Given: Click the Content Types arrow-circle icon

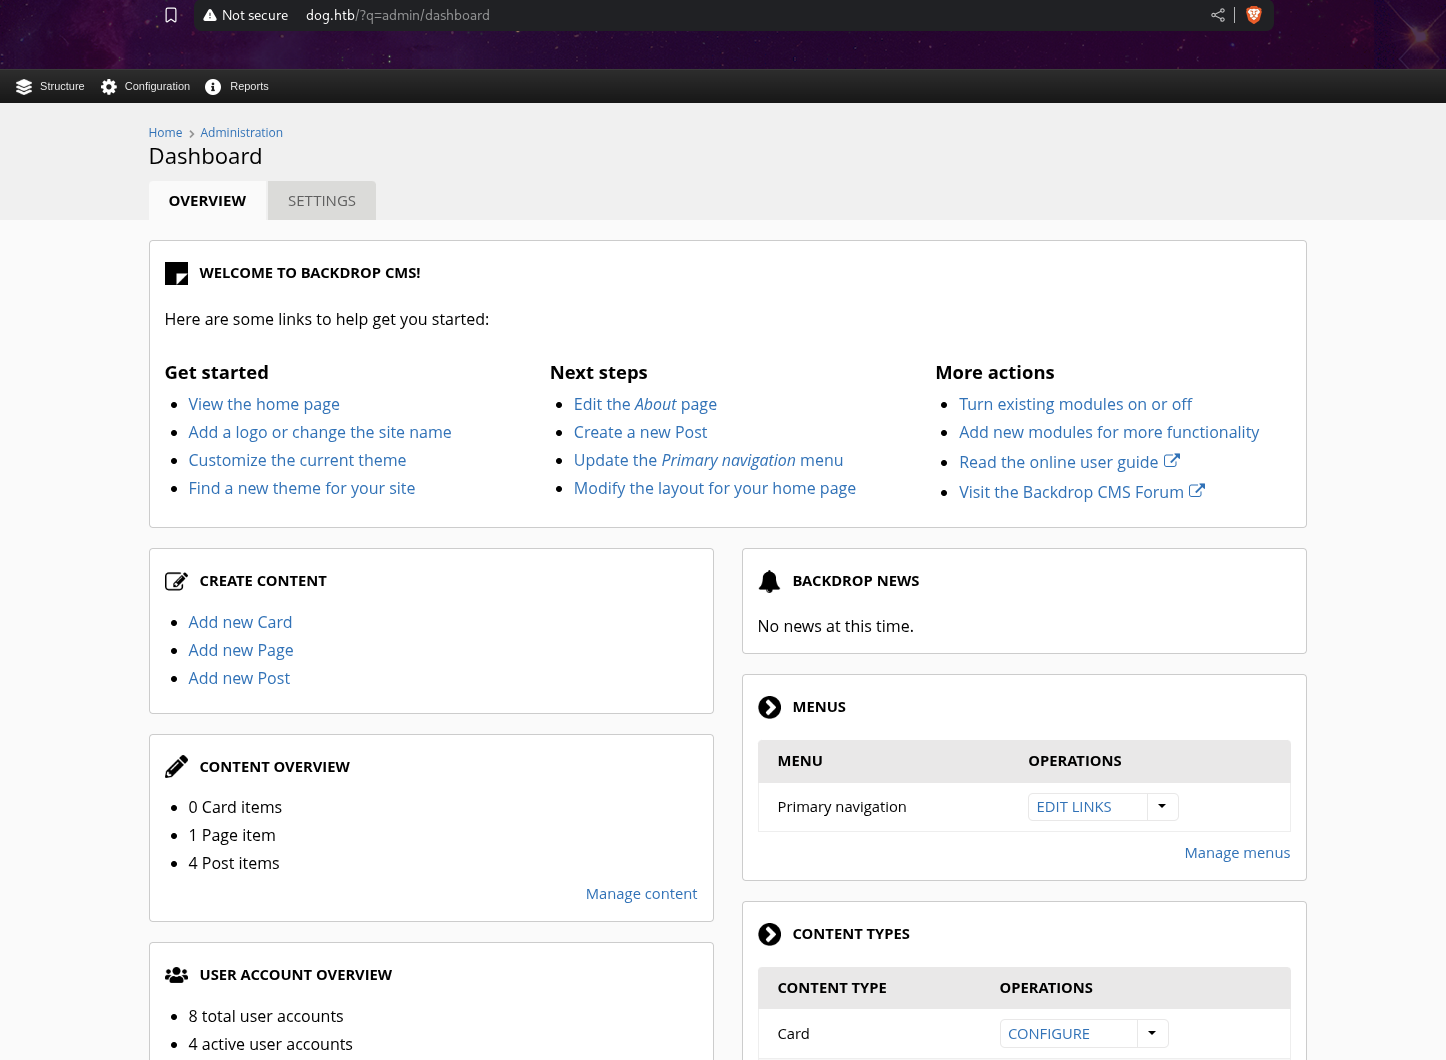Looking at the screenshot, I should (x=770, y=934).
